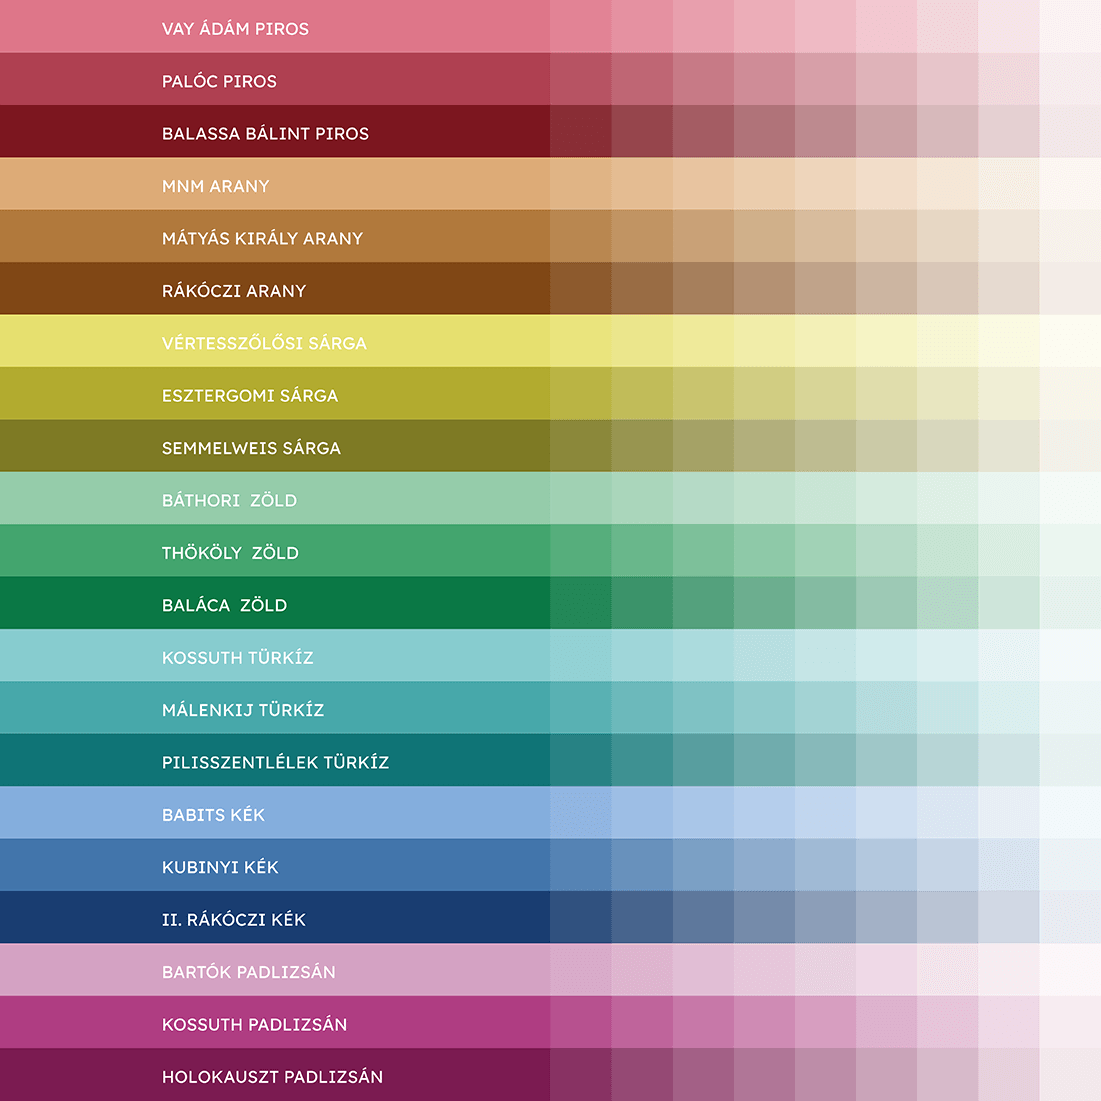The image size is (1101, 1101).
Task: Pick the first tint square beside Vay Ádám Piros bar
Action: pyautogui.click(x=581, y=26)
